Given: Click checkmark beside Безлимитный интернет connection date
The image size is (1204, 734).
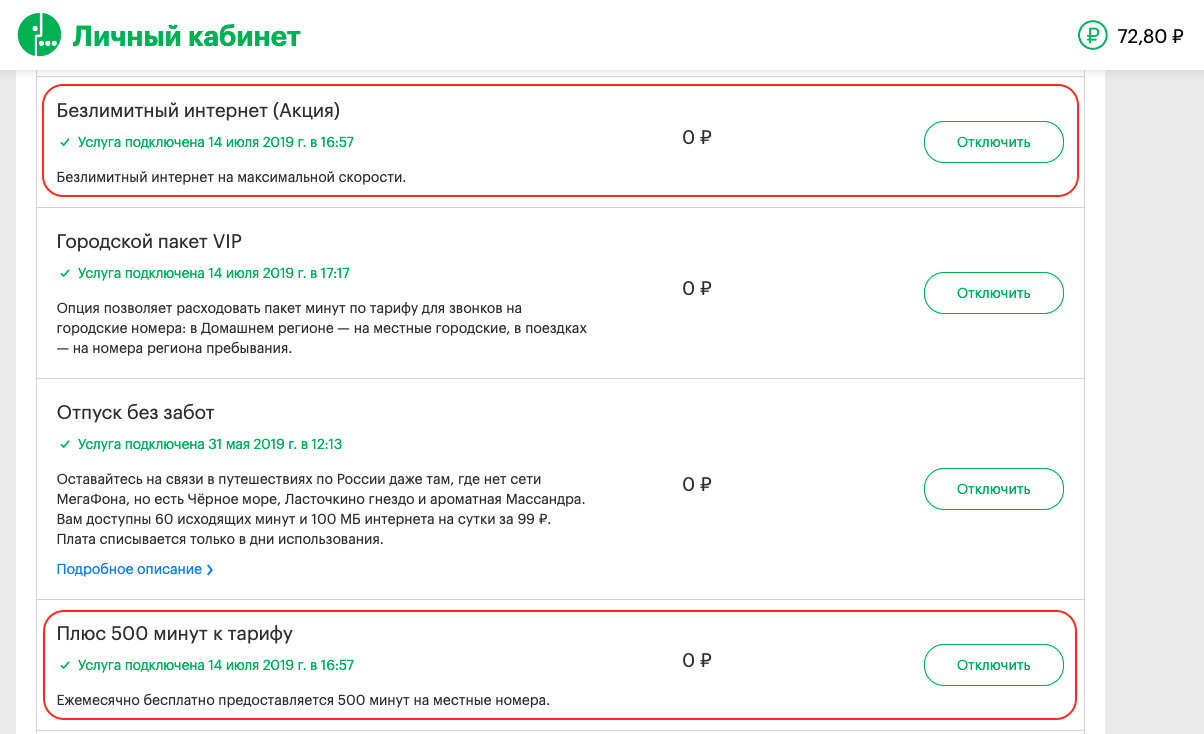Looking at the screenshot, I should point(65,142).
